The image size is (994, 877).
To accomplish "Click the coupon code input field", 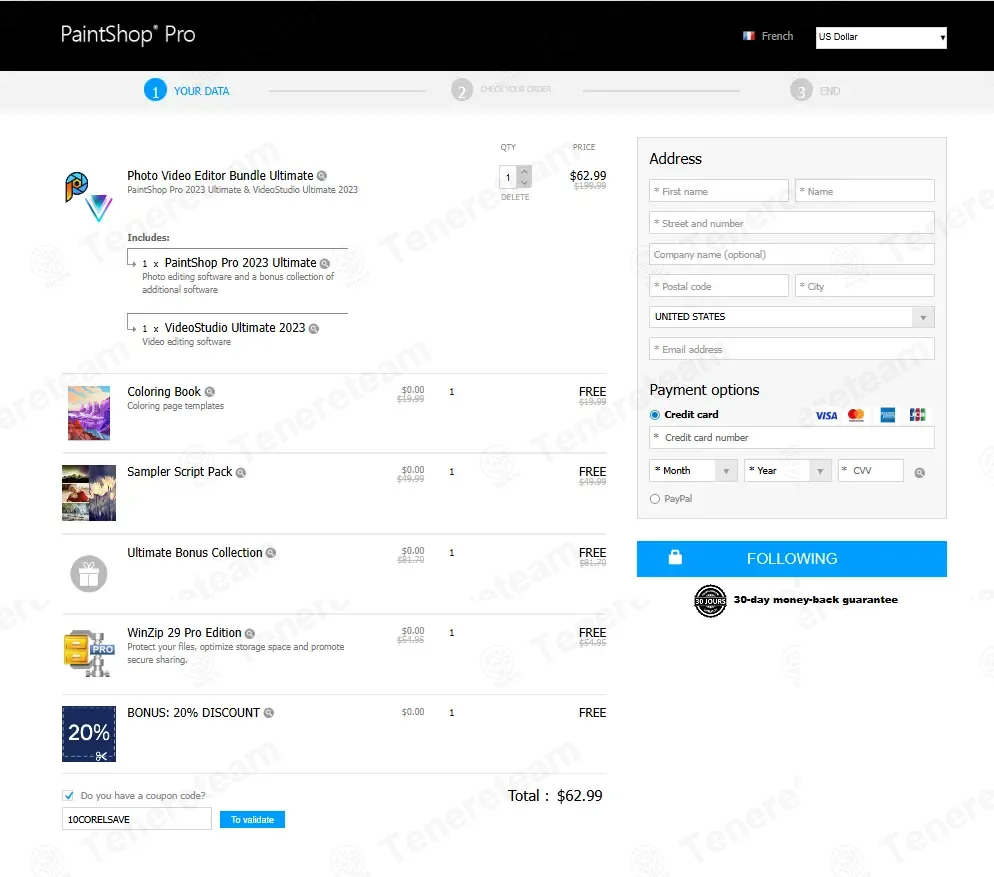I will (136, 819).
